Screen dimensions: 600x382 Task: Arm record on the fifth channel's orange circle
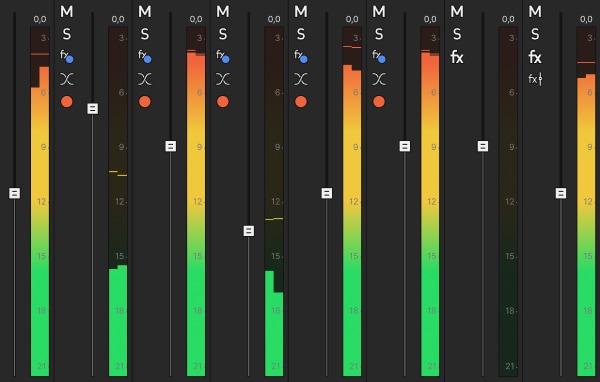tap(379, 102)
